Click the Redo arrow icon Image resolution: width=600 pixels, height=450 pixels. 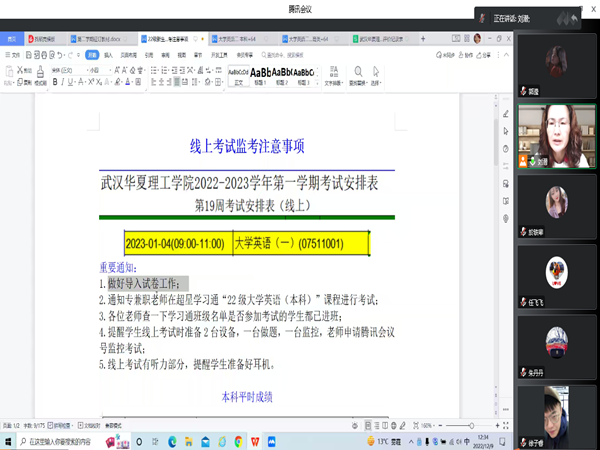[70, 55]
